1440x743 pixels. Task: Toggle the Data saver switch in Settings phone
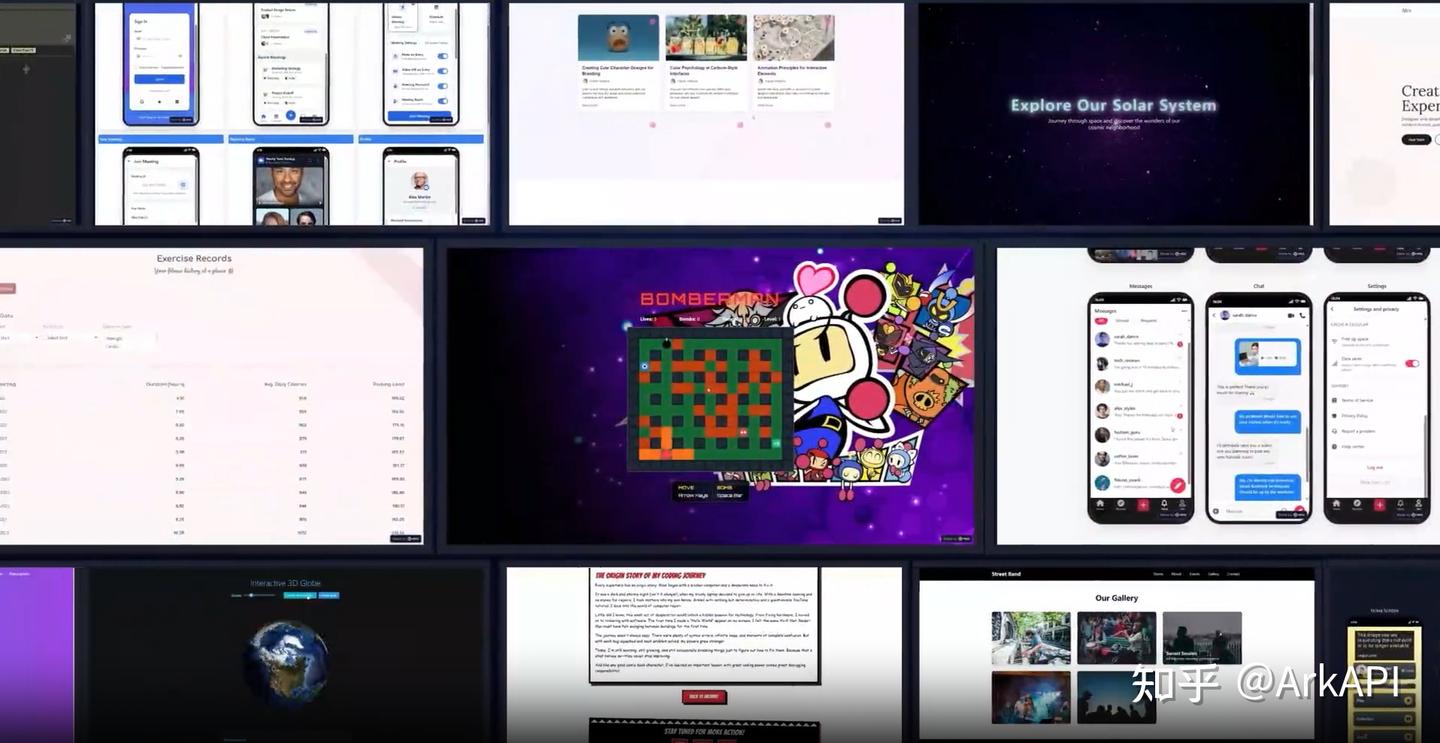(x=1412, y=363)
